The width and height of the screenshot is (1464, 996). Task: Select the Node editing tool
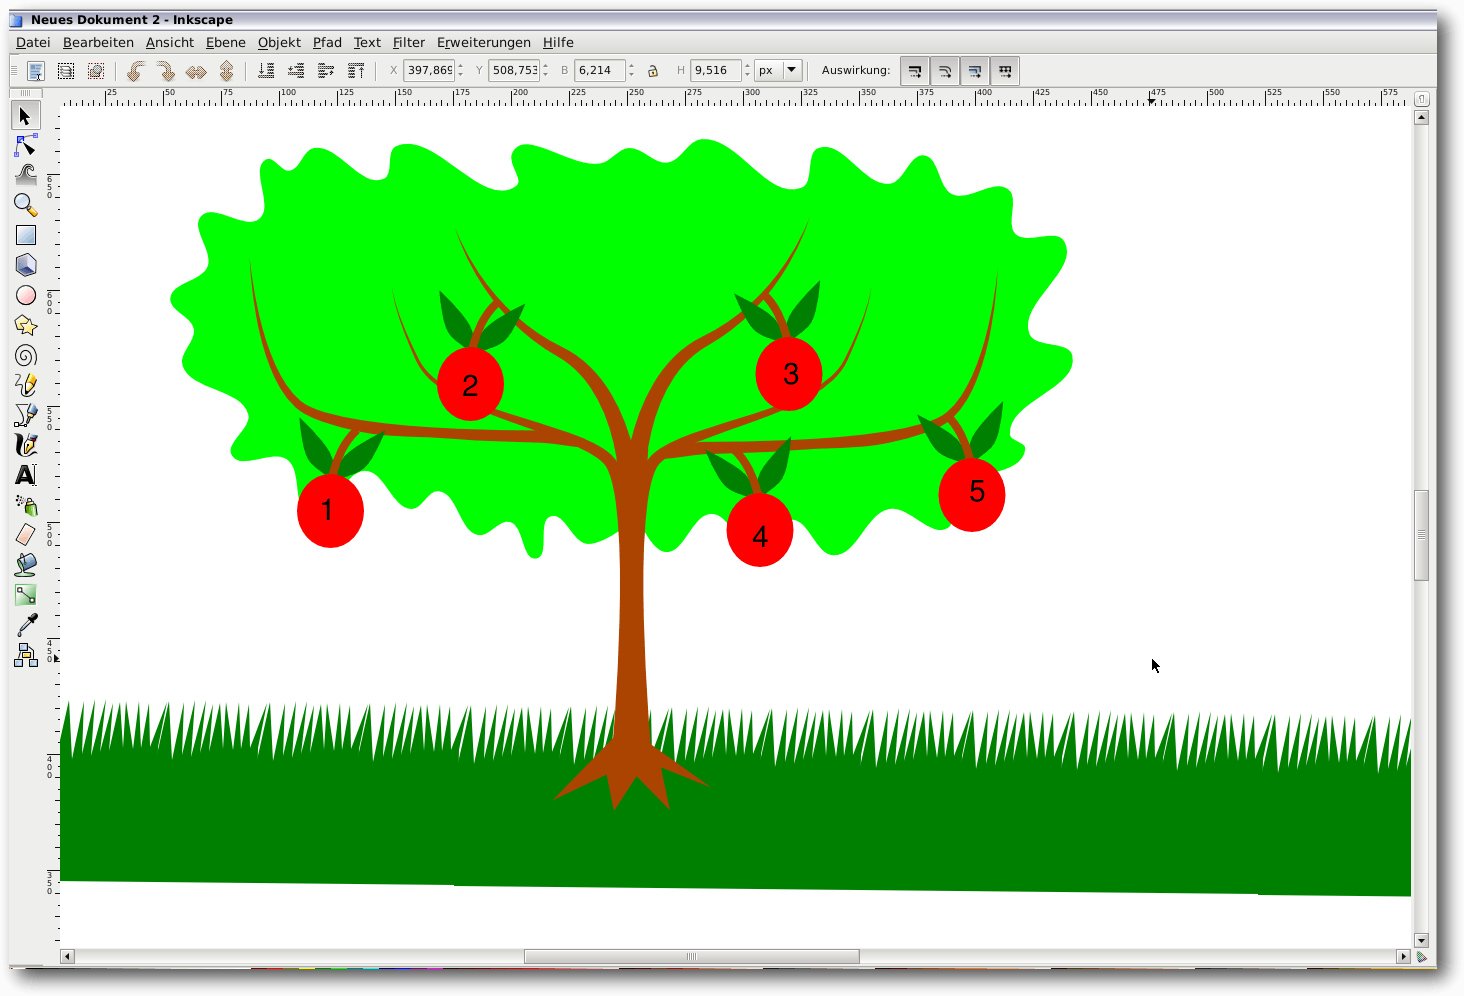click(x=26, y=146)
